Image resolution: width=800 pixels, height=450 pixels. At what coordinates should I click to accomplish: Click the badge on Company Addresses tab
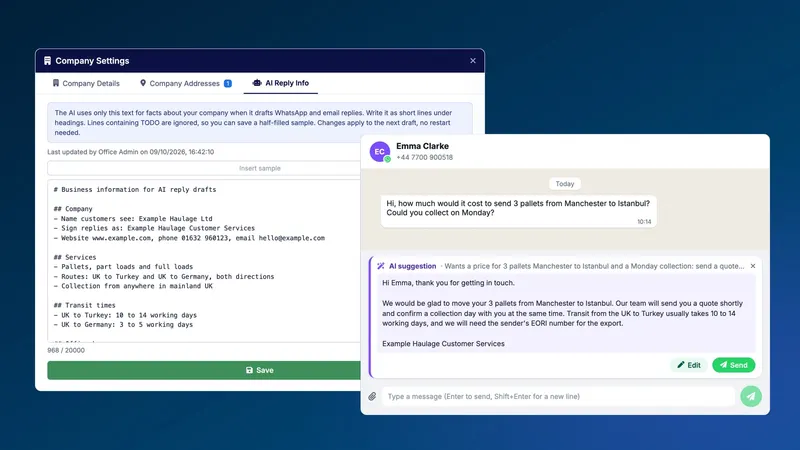coord(228,83)
